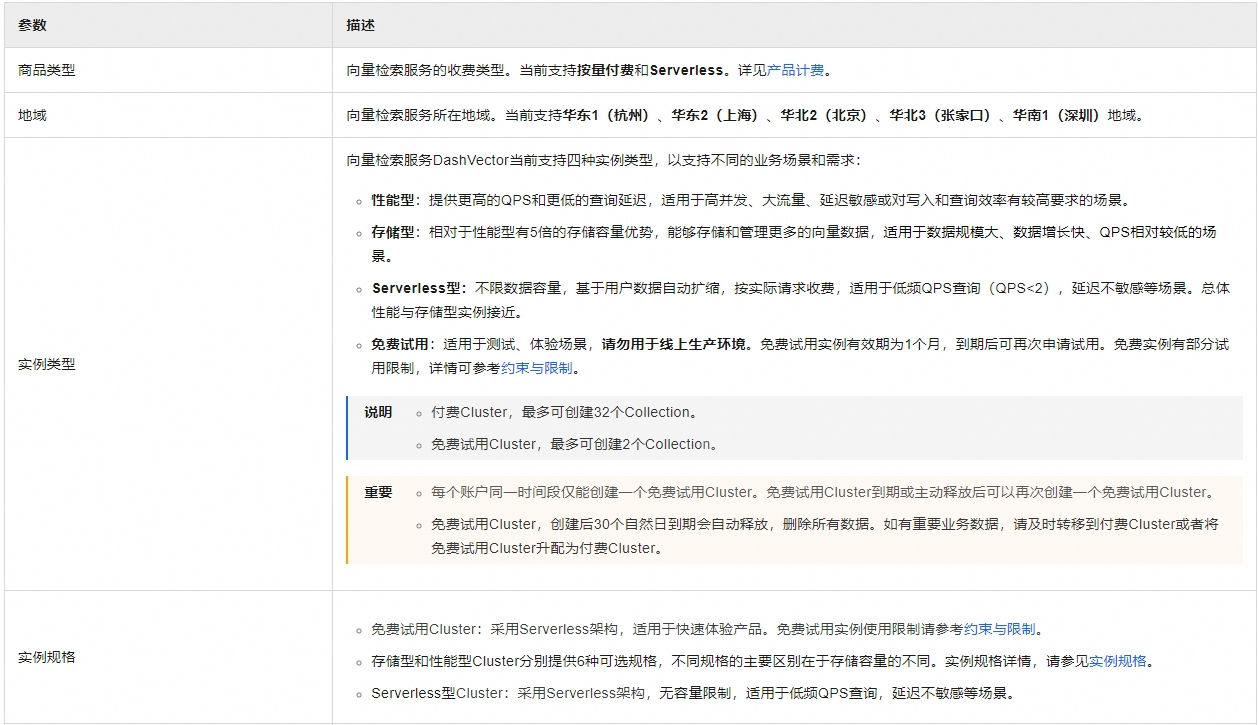The image size is (1259, 725).
Task: Click 约束与限制 link in 实例类型 row
Action: point(537,368)
